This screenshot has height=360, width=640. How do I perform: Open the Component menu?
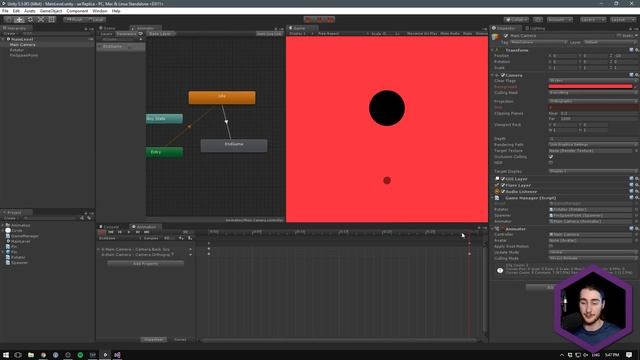[77, 11]
